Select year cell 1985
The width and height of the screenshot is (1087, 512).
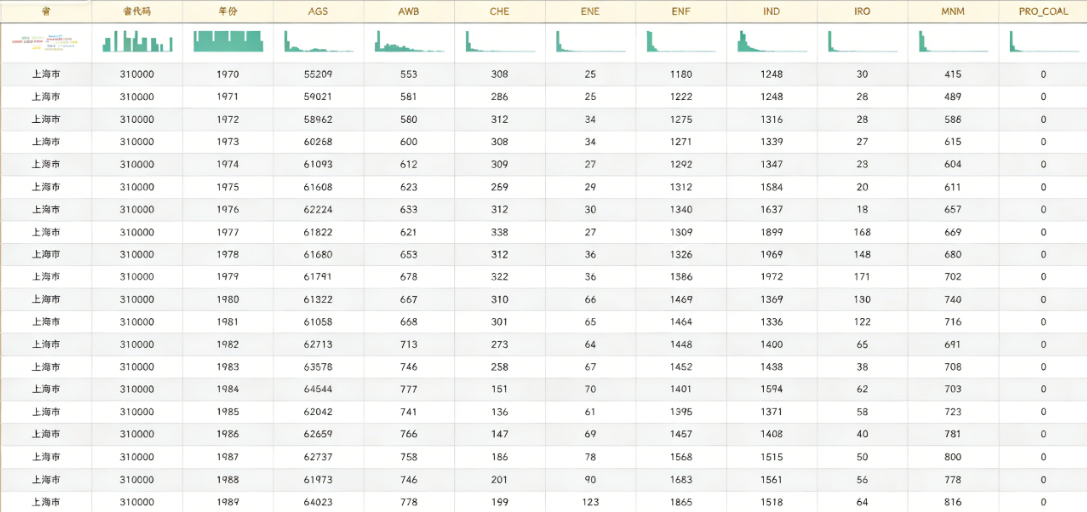point(227,412)
